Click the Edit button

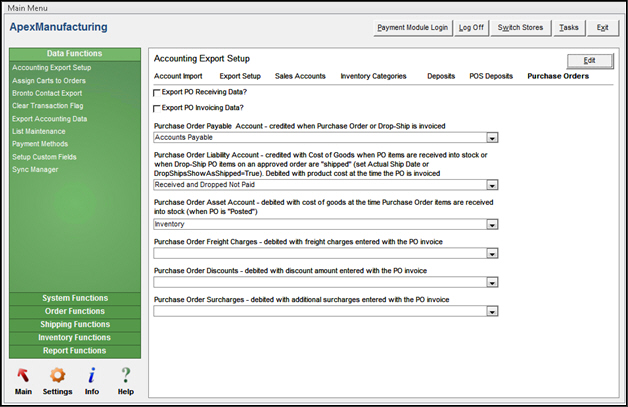point(589,61)
